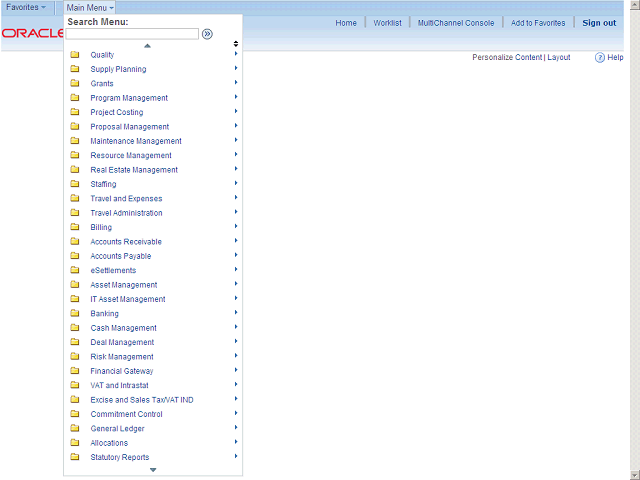Click the scroll up arrow atop menu list
Viewport: 640px width, 480px height.
pos(147,46)
